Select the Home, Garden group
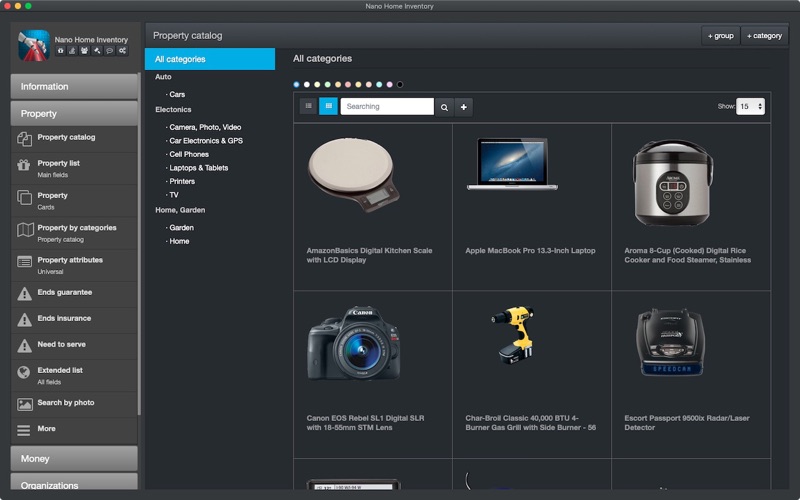The height and width of the screenshot is (500, 800). tap(180, 210)
